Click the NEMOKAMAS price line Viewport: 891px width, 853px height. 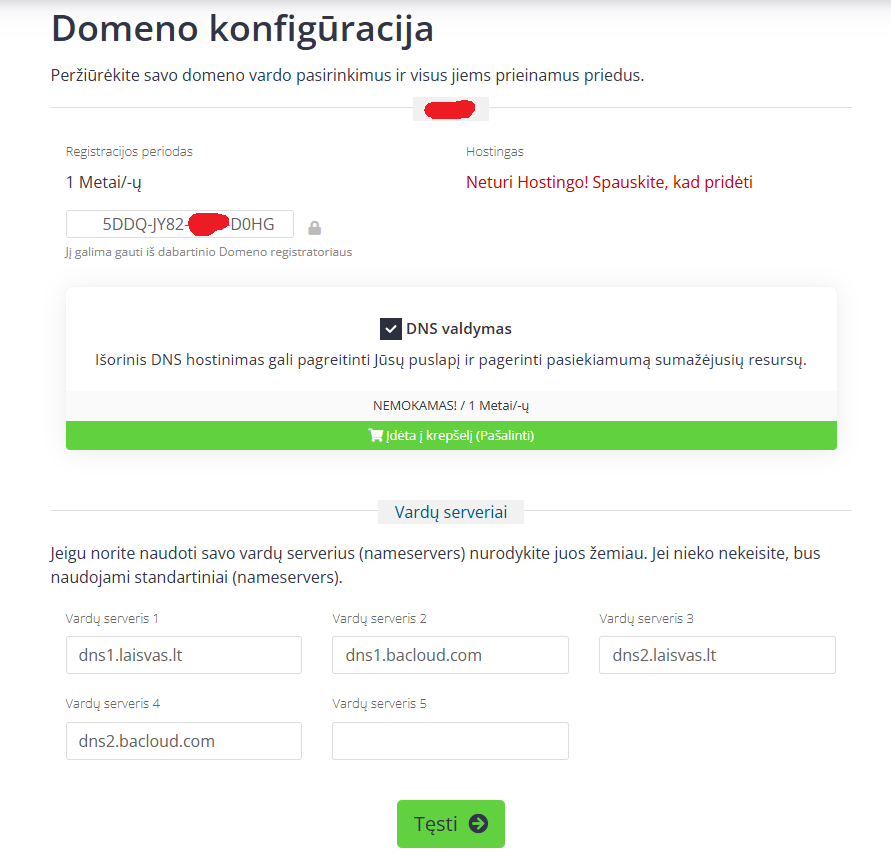coord(451,406)
